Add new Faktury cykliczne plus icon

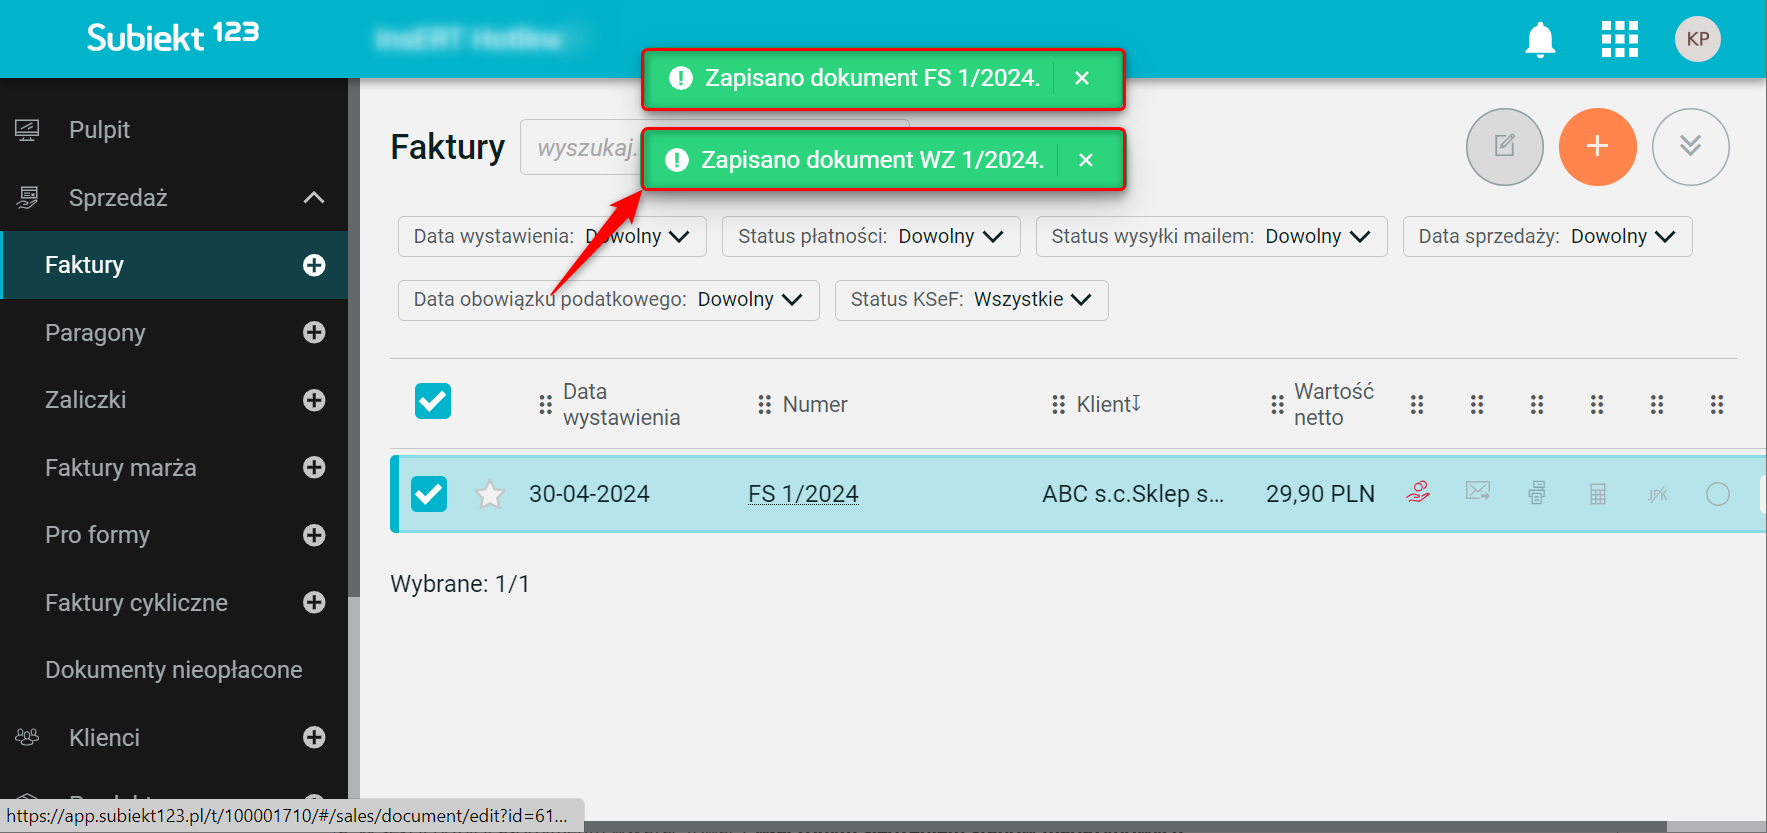(314, 602)
